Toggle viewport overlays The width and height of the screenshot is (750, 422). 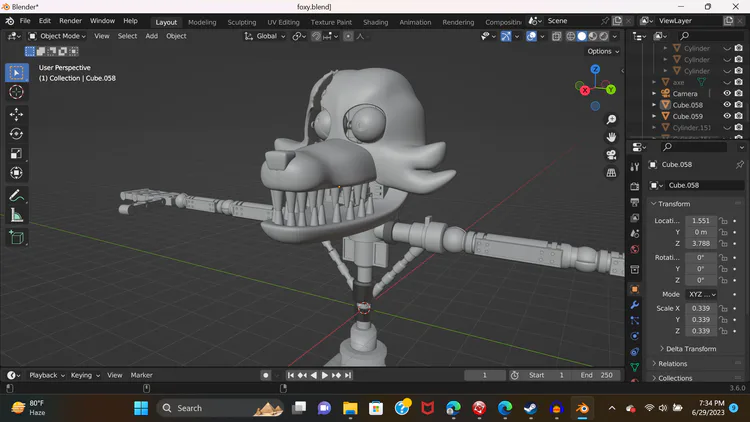pos(531,36)
